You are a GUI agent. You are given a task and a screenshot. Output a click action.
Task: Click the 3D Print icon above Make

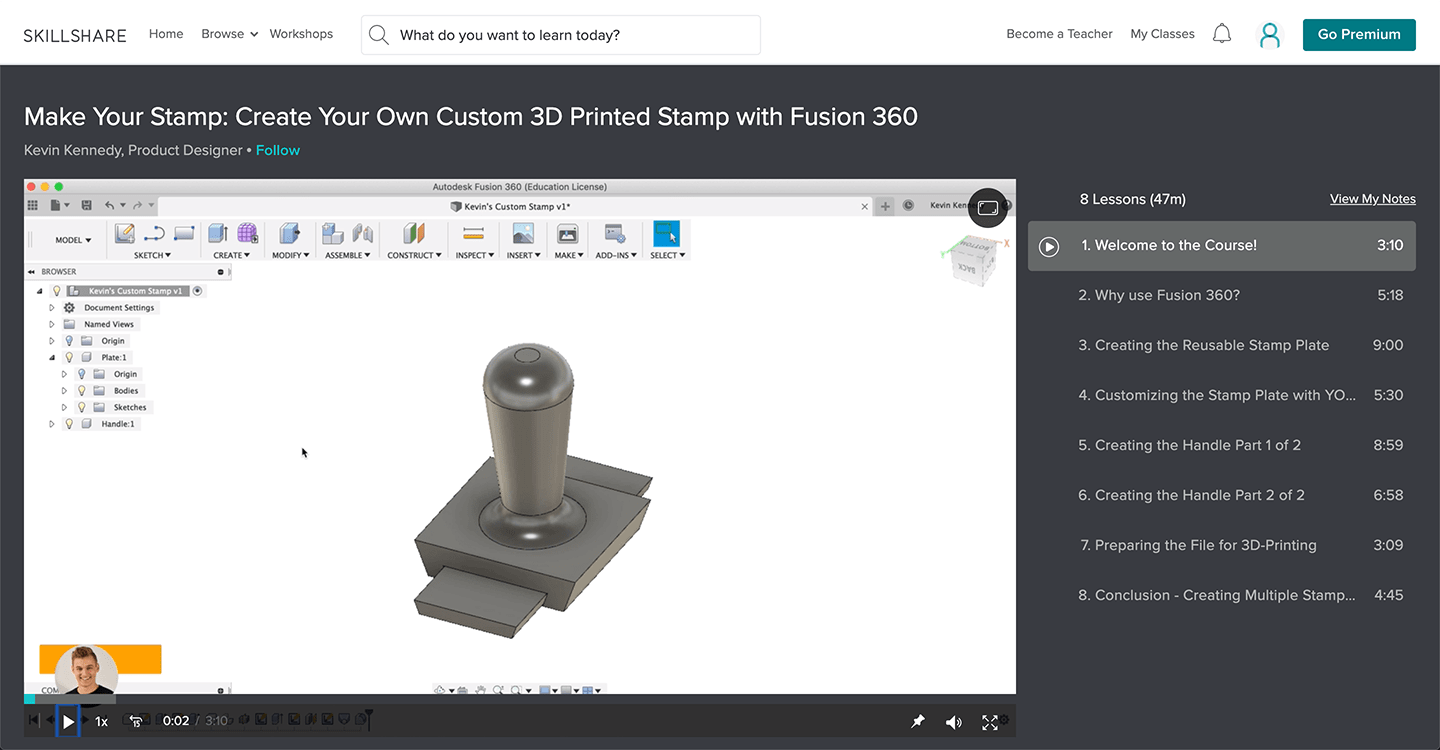tap(567, 234)
